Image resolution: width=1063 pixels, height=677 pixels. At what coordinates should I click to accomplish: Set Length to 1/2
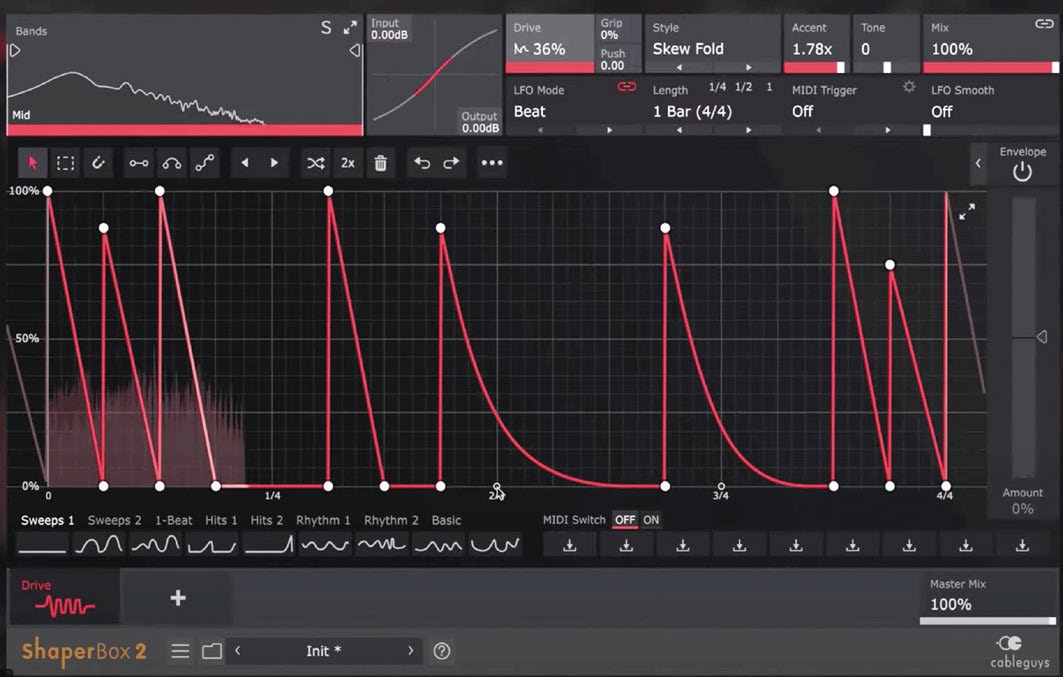(744, 87)
